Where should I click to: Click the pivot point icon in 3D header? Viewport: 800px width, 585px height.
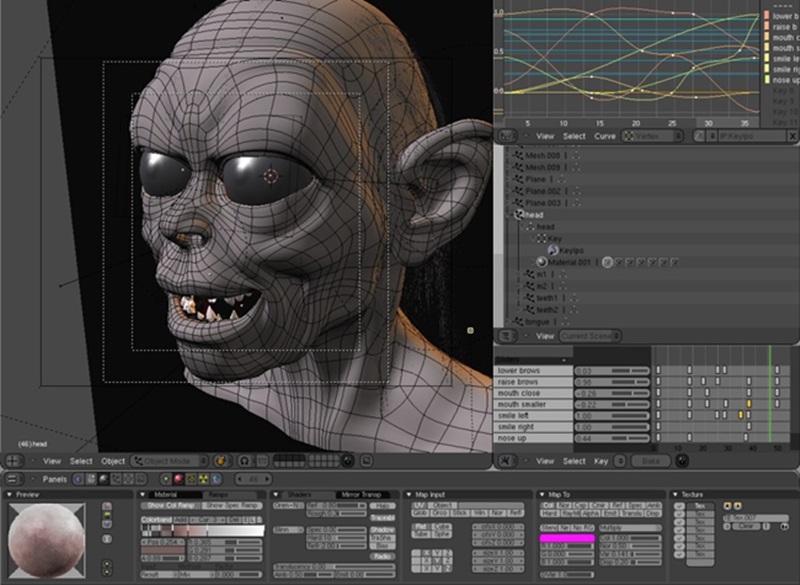tap(221, 461)
